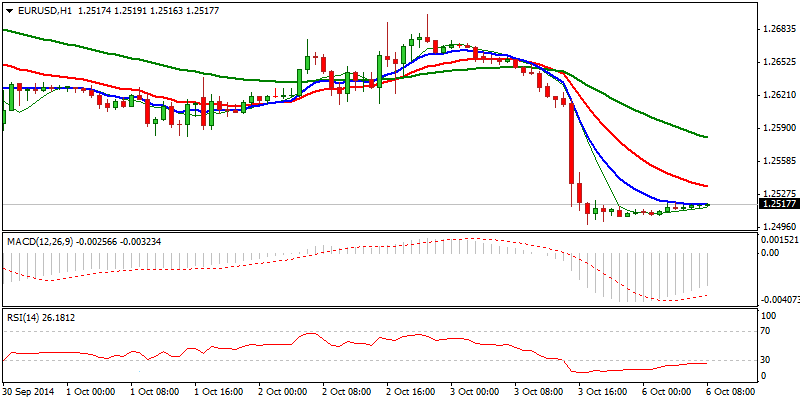Click RSI scale level 70
Screen dimensions: 800x400
[766, 331]
